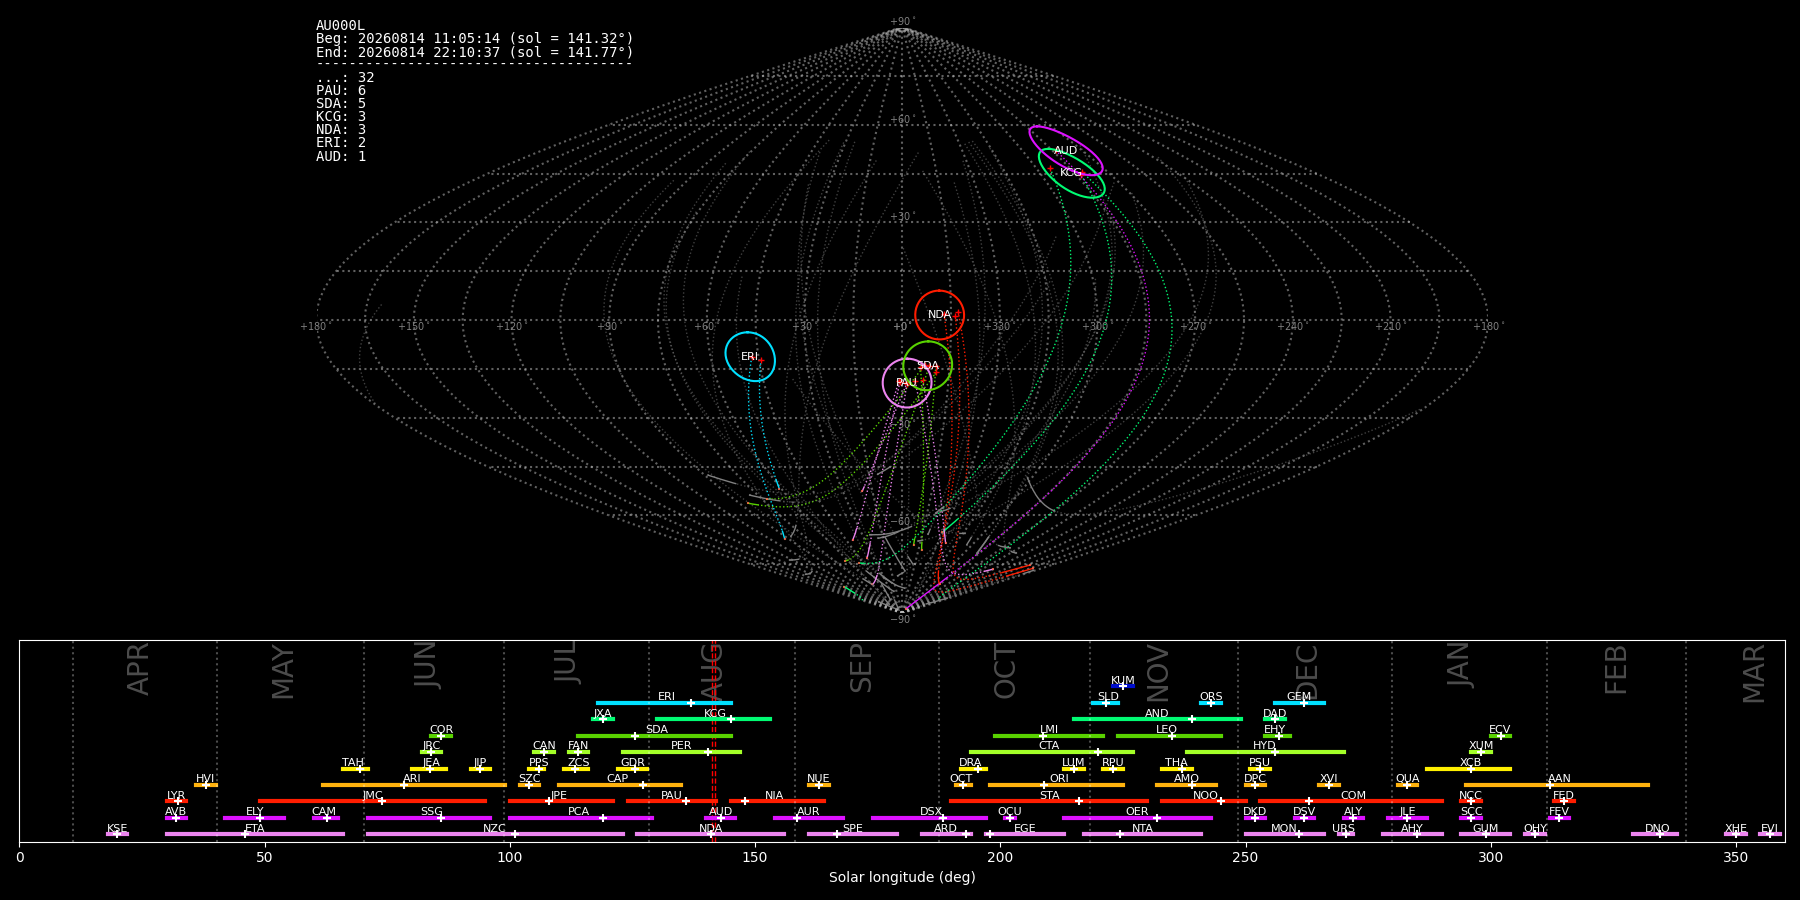Select the green SDA radiant circle
1800x900 pixels.
[x=927, y=366]
